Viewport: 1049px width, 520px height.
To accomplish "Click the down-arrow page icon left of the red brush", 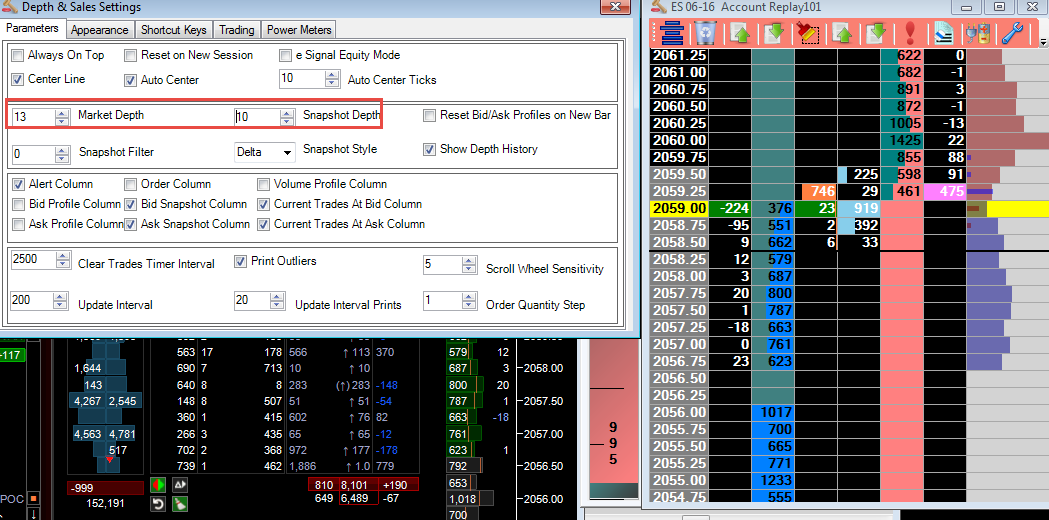I will (773, 33).
